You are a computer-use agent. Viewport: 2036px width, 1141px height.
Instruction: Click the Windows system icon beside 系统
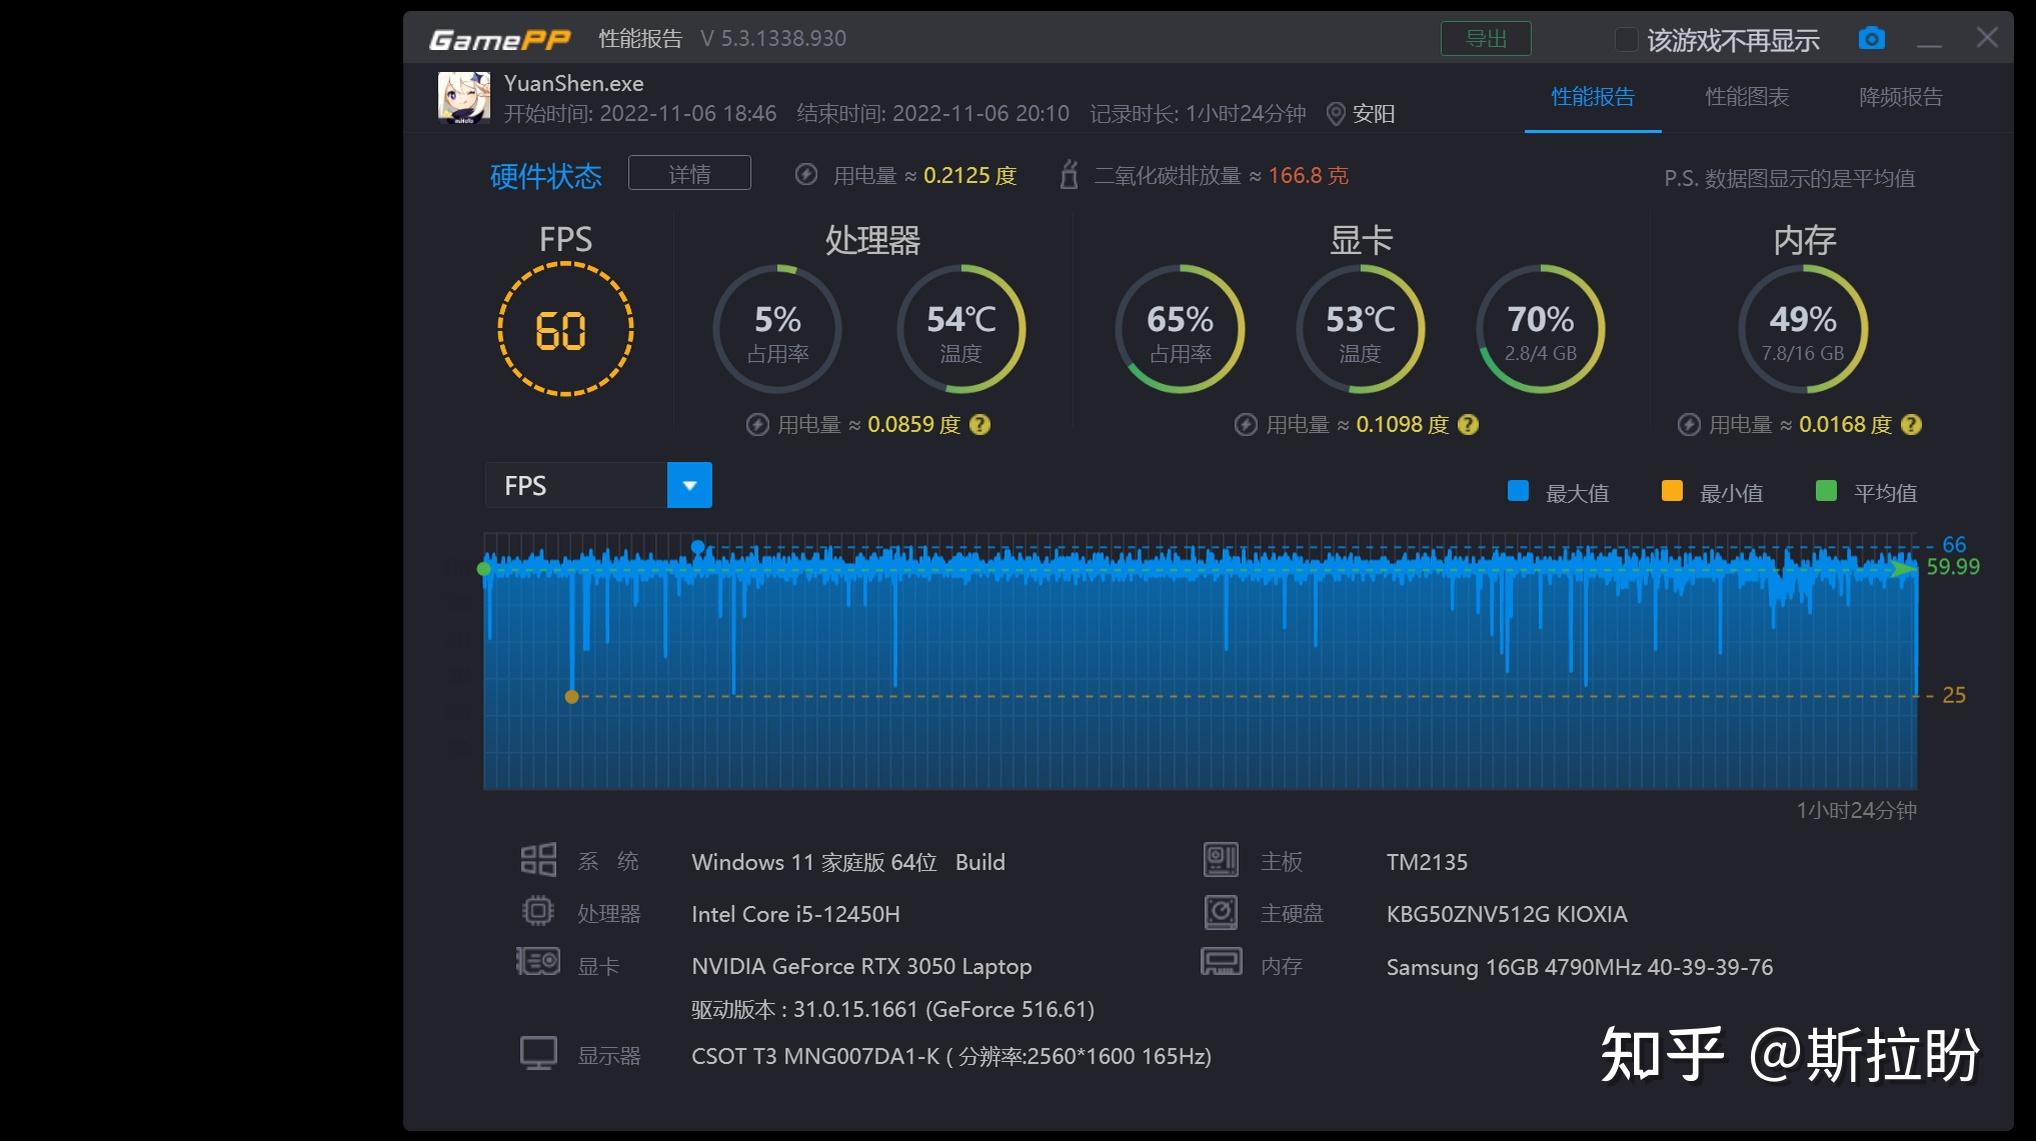(538, 859)
